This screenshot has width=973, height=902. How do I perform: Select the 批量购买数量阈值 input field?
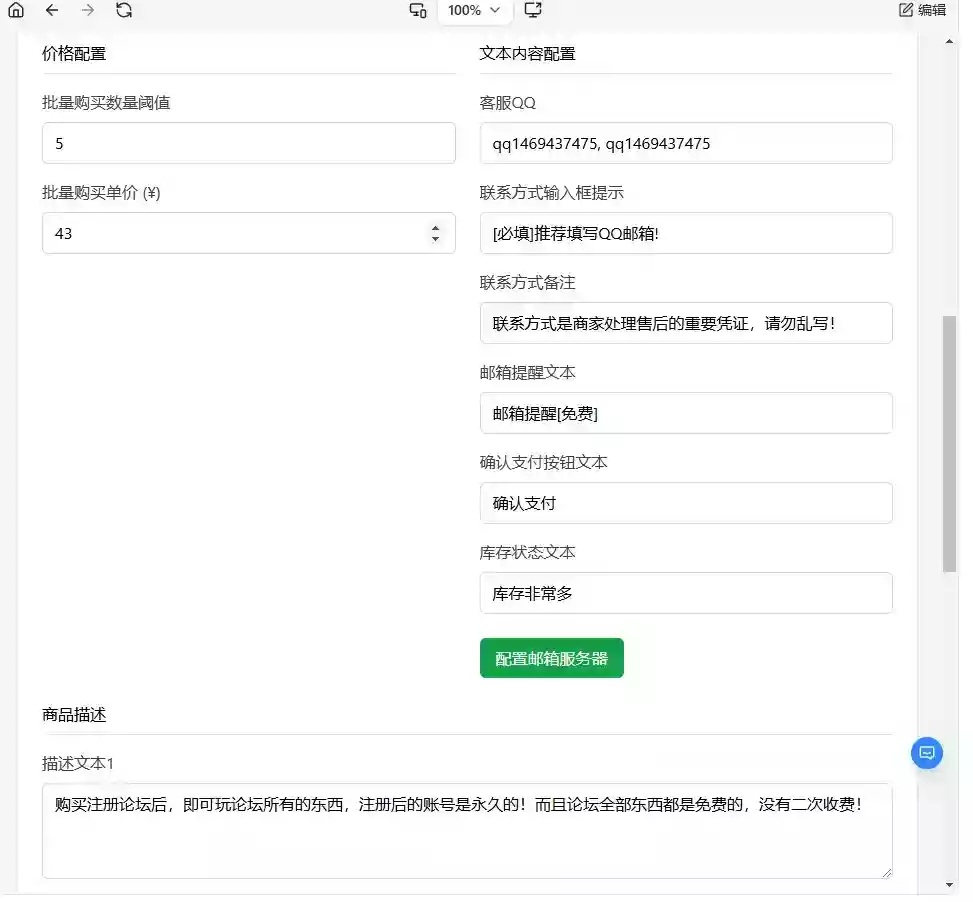(248, 143)
